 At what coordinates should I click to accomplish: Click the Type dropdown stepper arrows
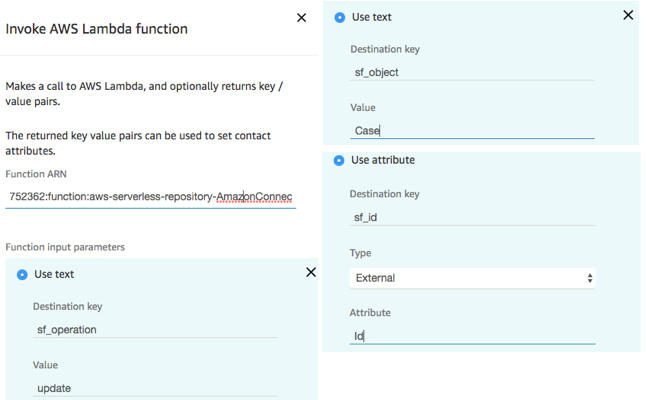(x=590, y=278)
